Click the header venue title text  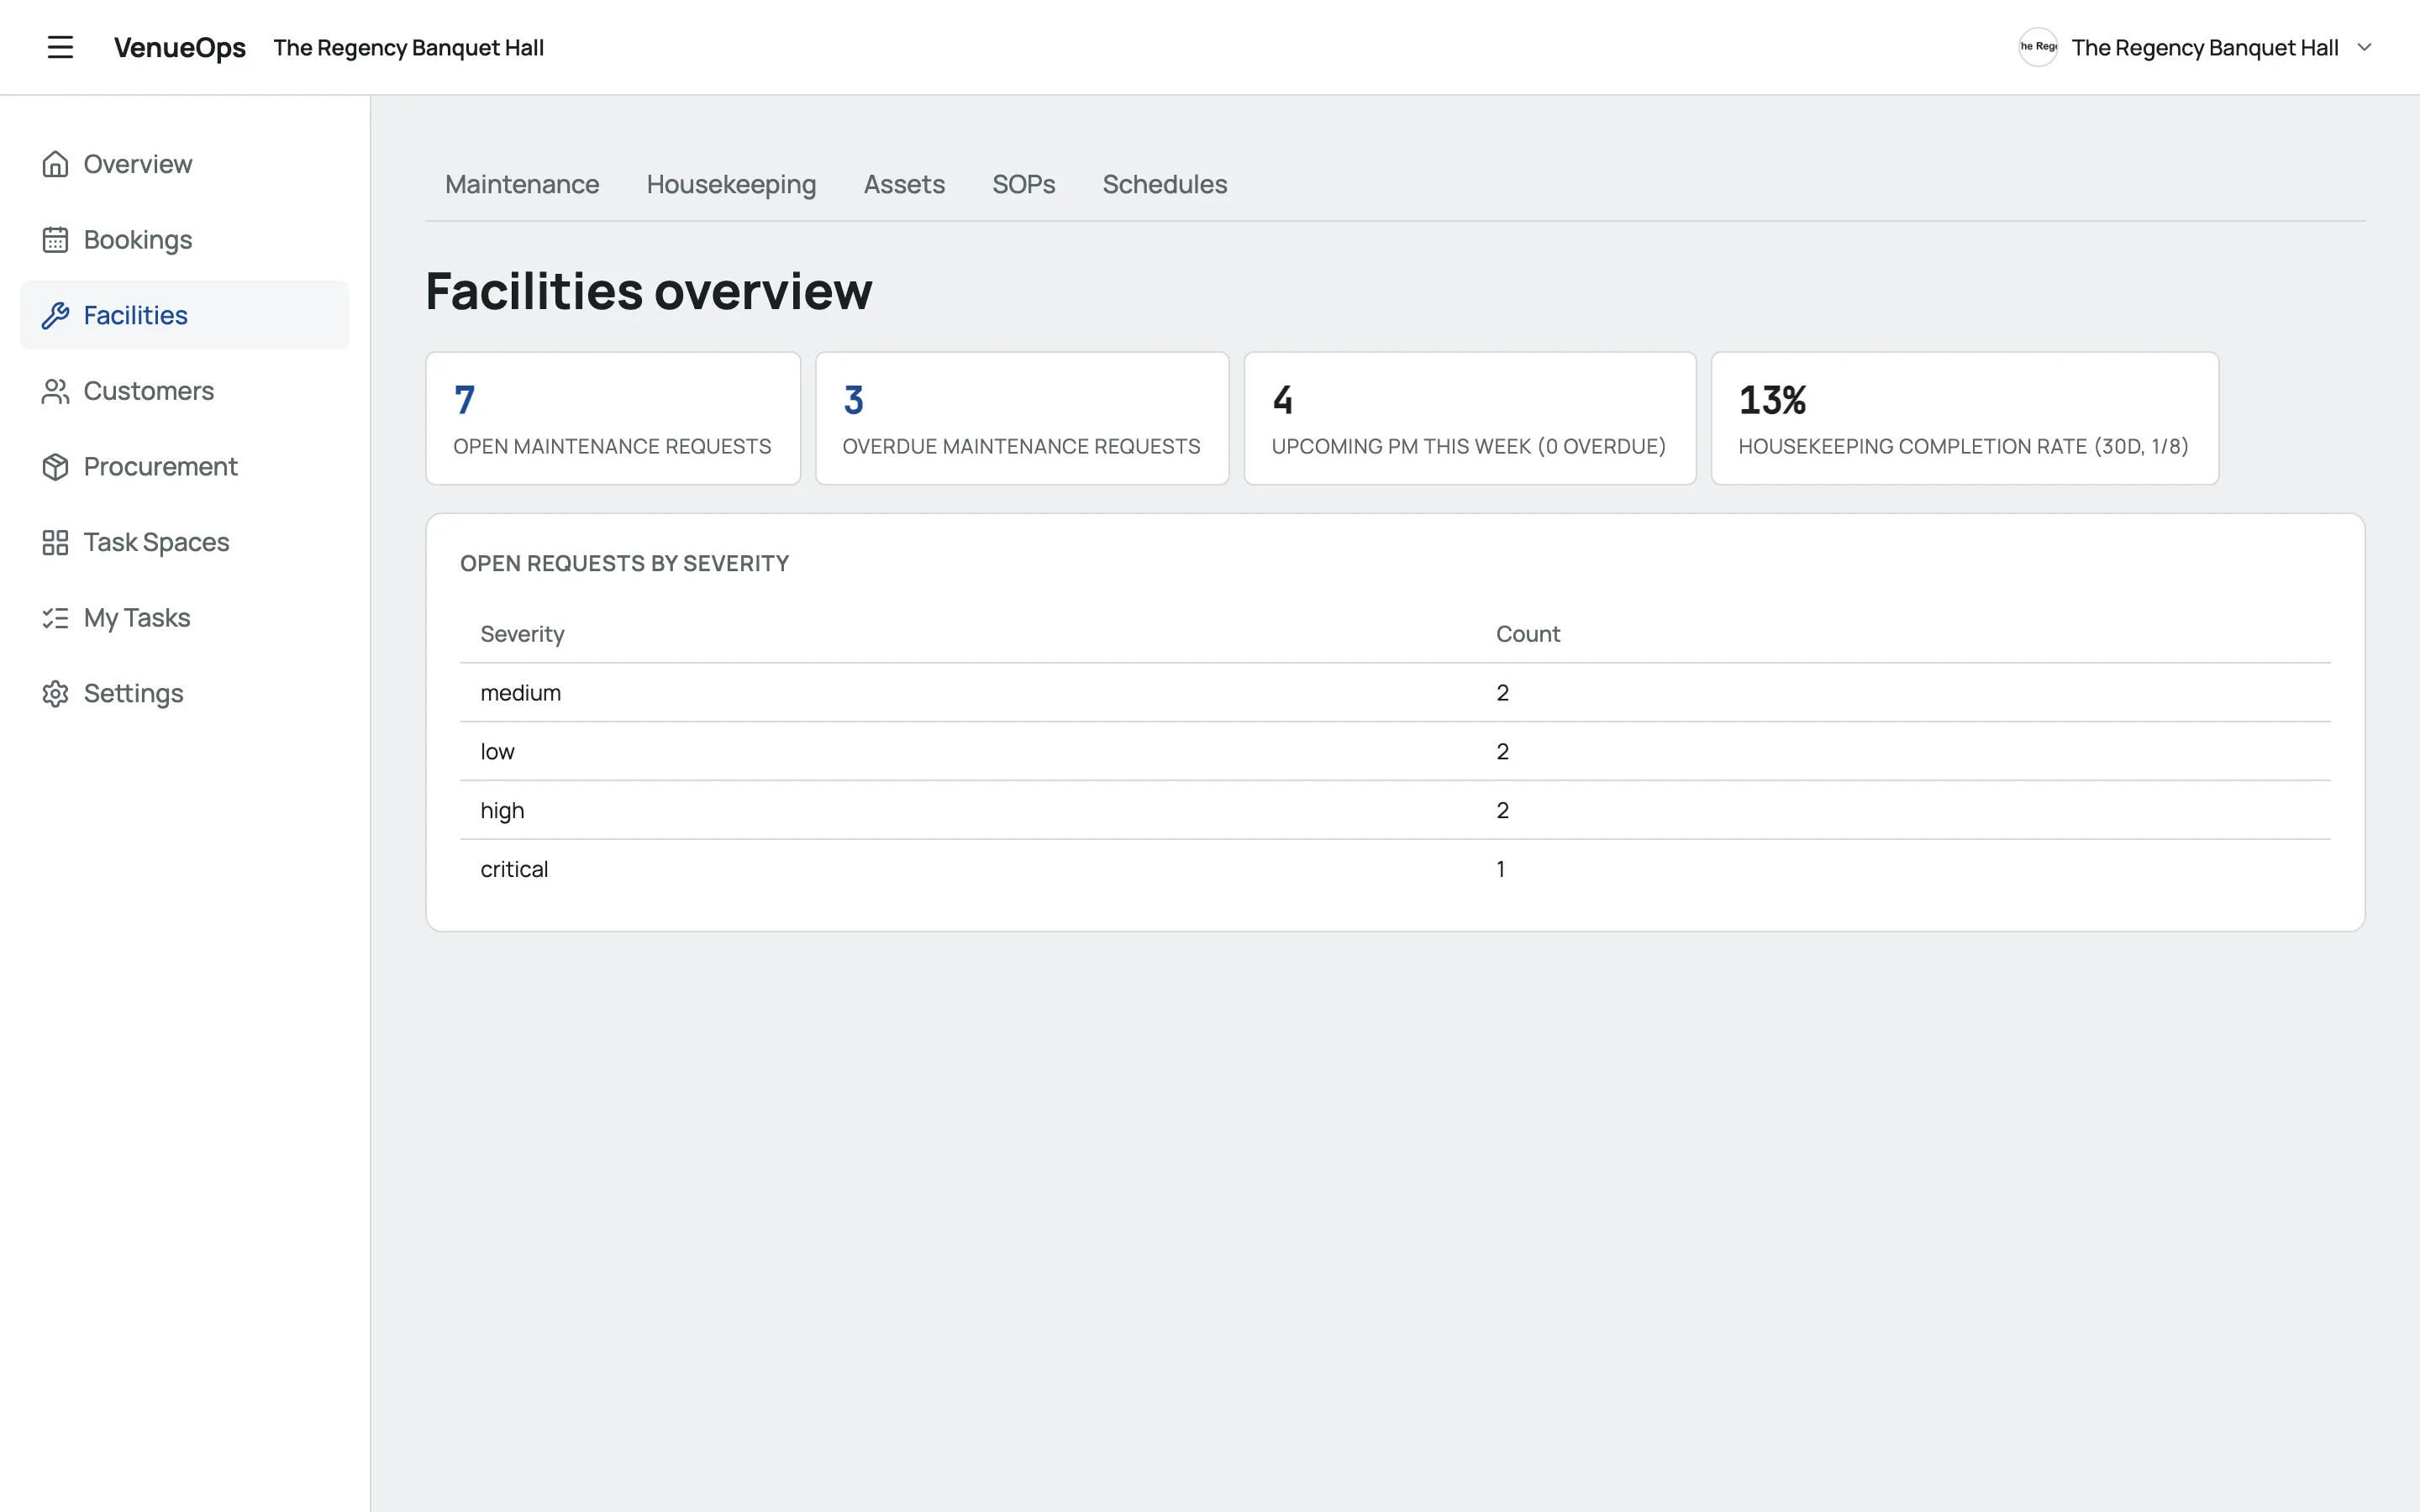tap(409, 47)
